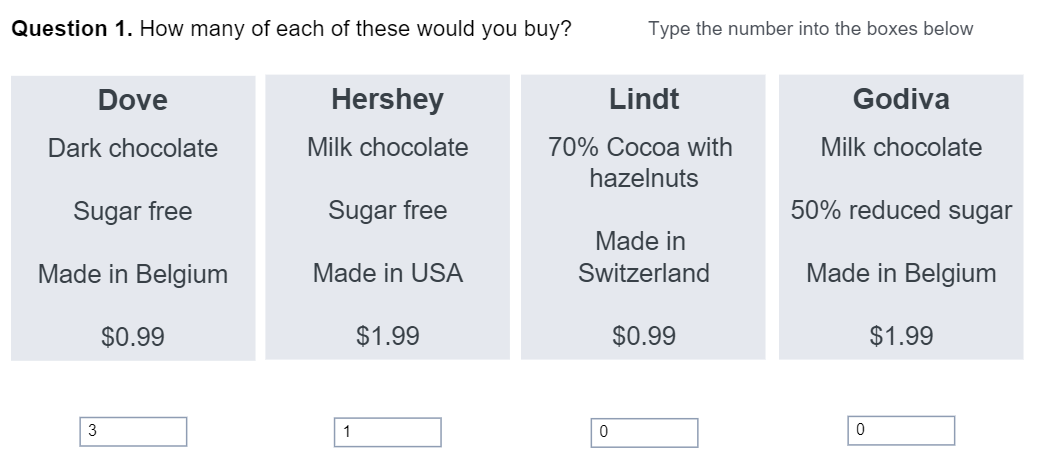
Task: Select the Lindt product card heading
Action: [643, 99]
